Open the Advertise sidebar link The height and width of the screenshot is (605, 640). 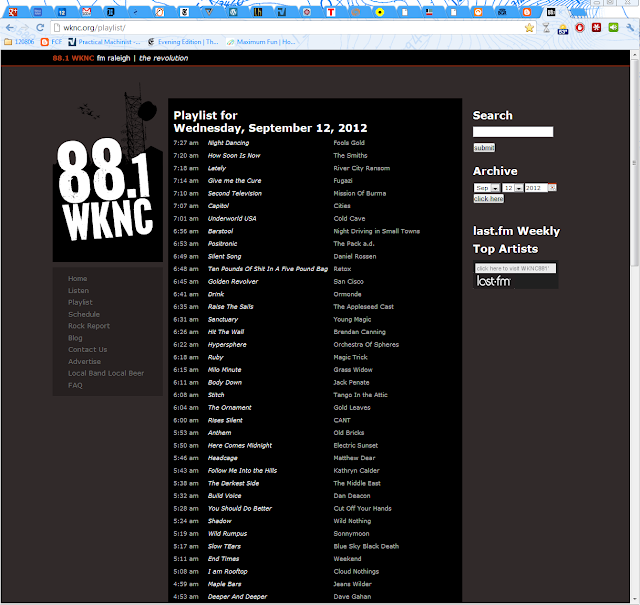point(84,361)
